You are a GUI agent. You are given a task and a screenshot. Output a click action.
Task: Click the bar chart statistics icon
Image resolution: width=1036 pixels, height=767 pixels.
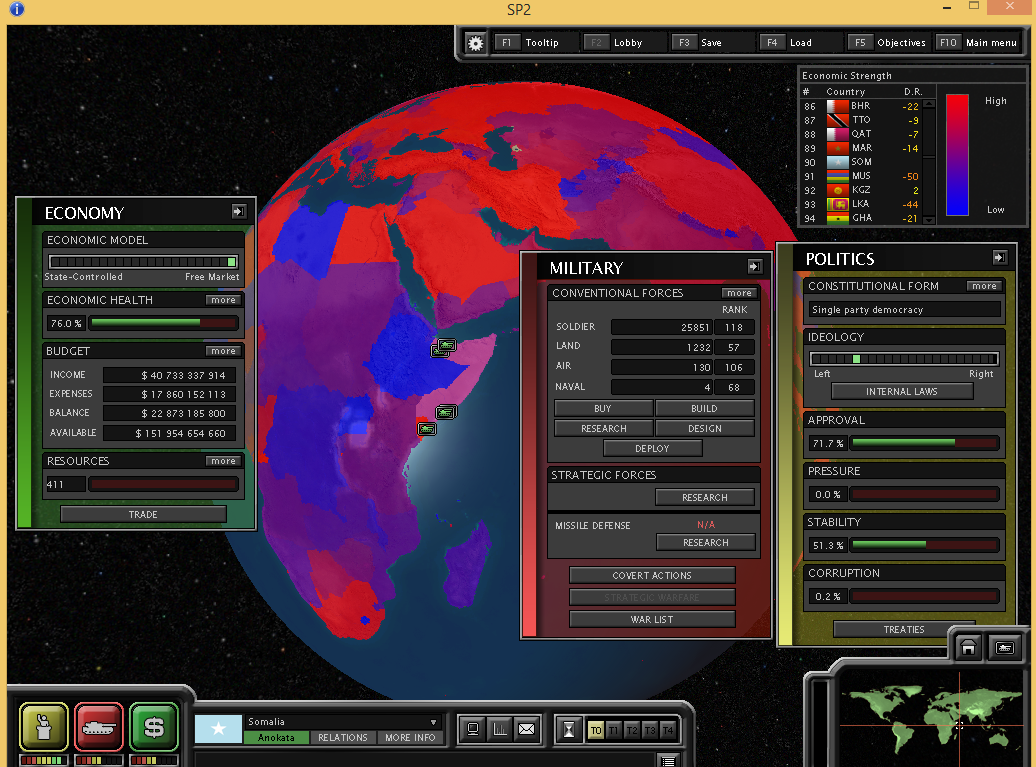point(500,729)
